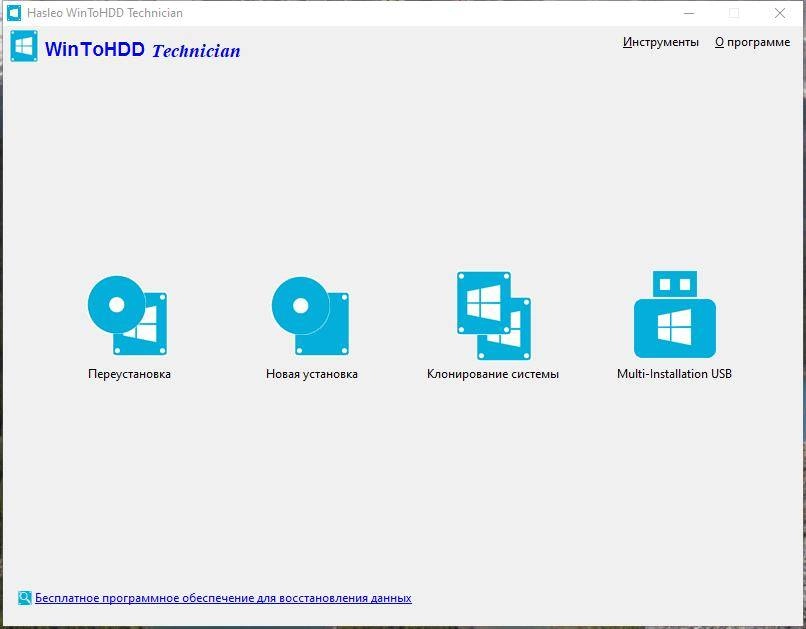Click the Hasleo WinToHDD Technician title text

tap(105, 13)
